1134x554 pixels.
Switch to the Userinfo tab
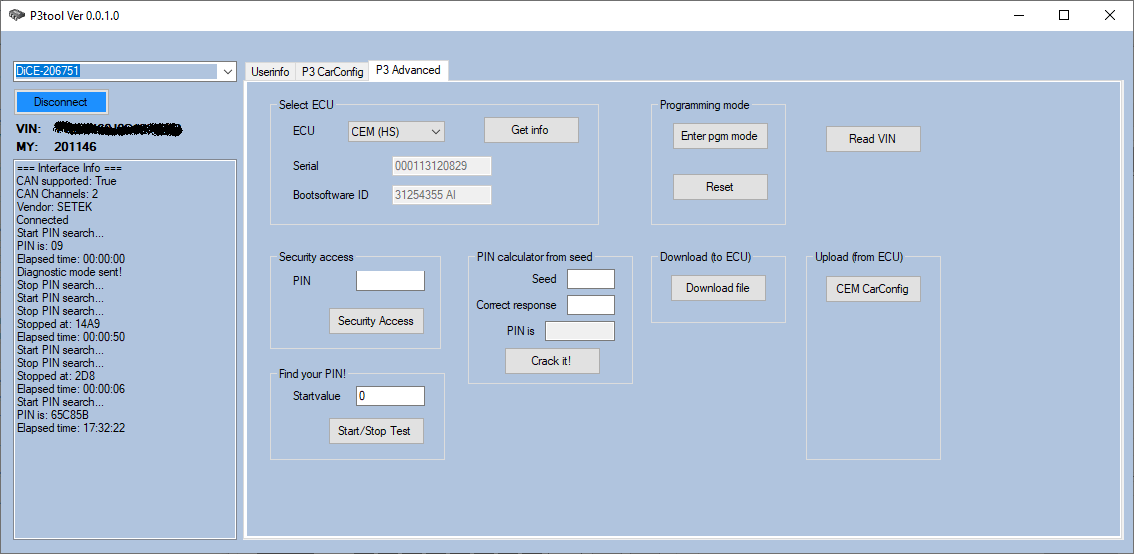pyautogui.click(x=270, y=72)
